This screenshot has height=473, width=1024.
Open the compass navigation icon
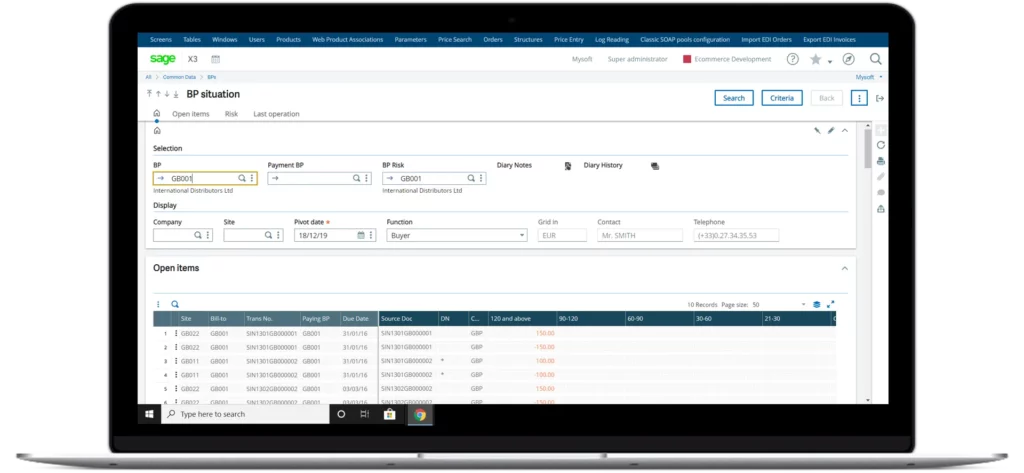tap(848, 59)
